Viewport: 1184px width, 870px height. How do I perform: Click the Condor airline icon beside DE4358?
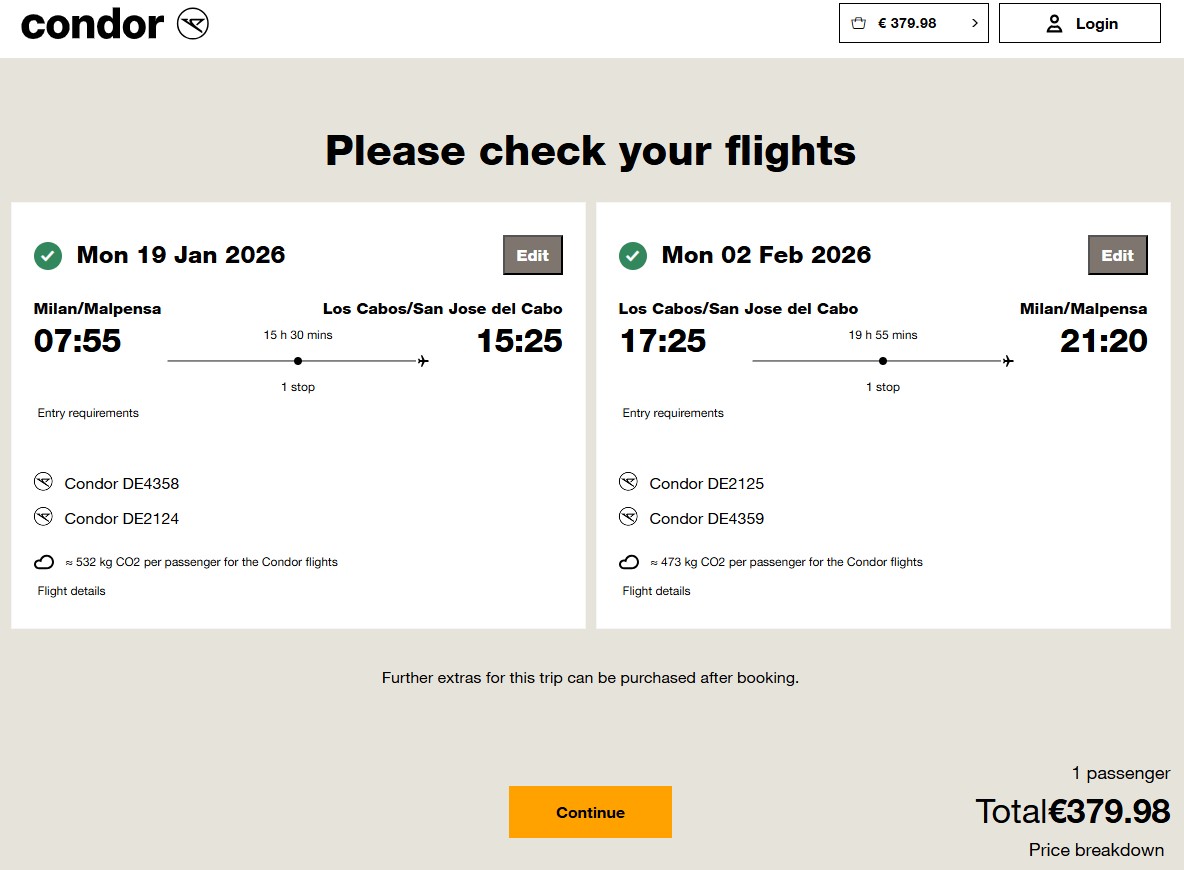43,482
